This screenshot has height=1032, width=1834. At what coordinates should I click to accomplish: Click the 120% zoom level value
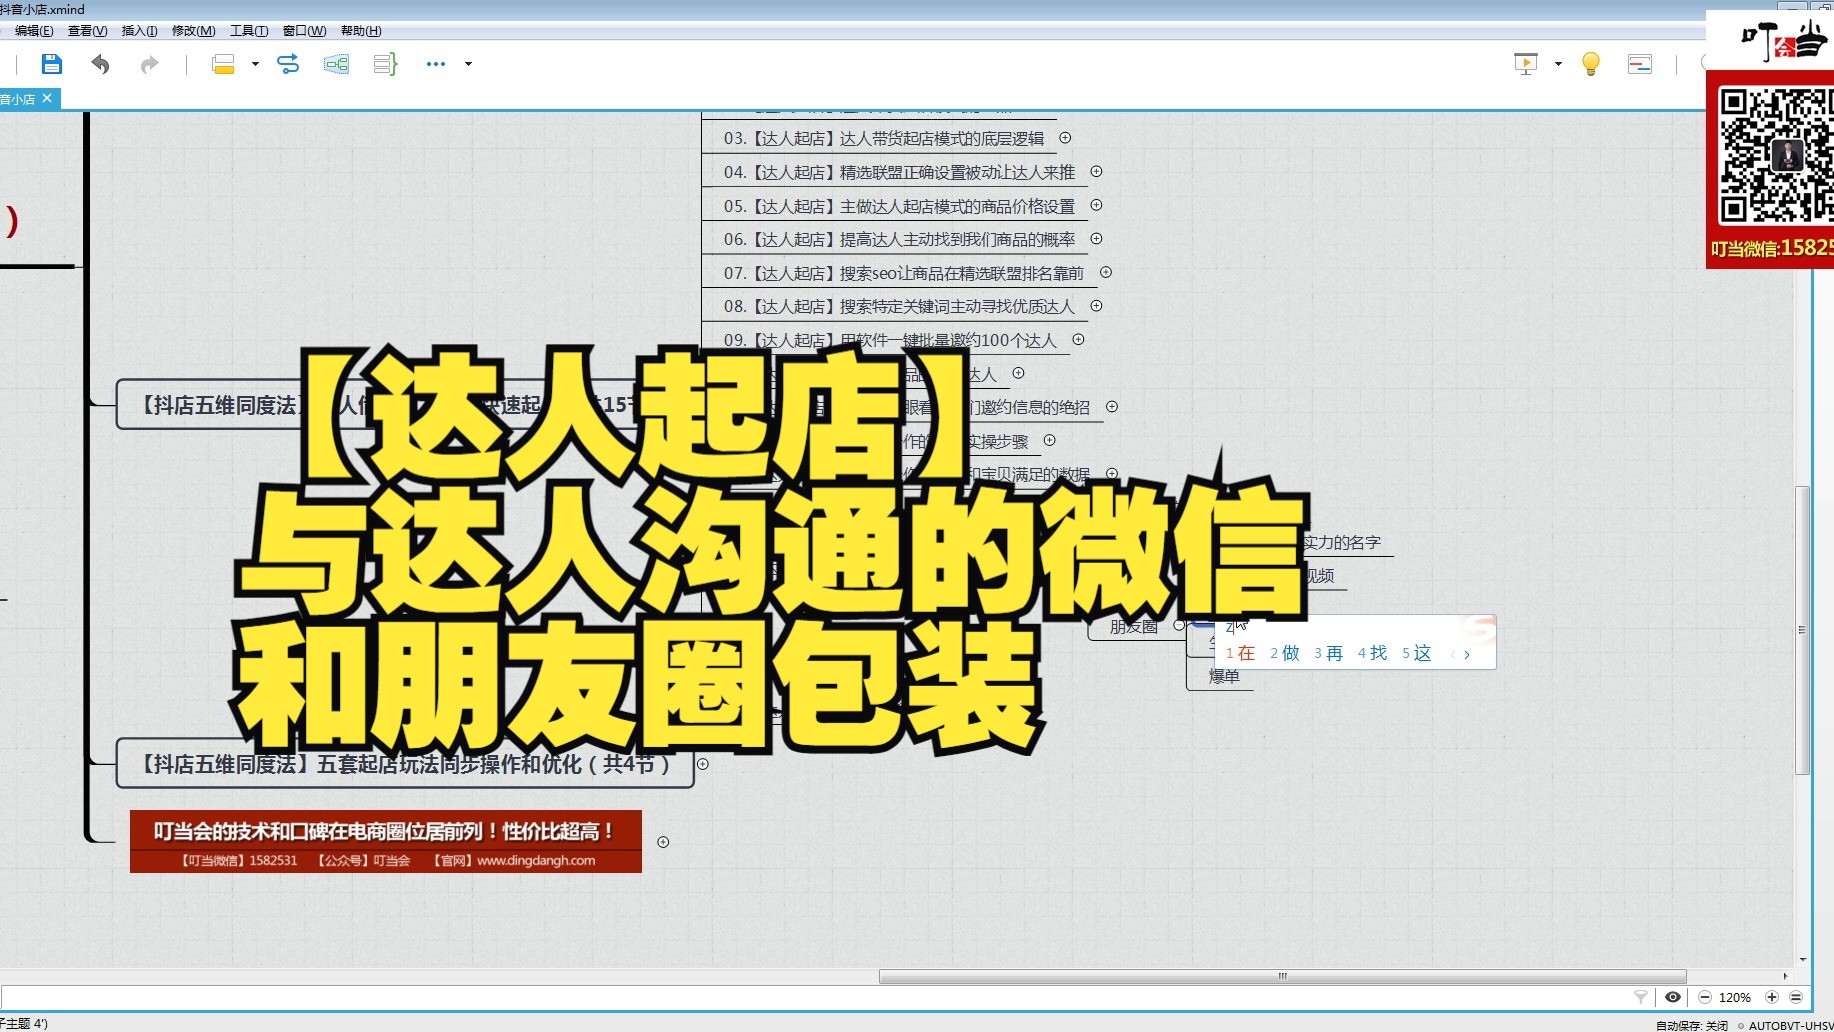click(x=1735, y=997)
